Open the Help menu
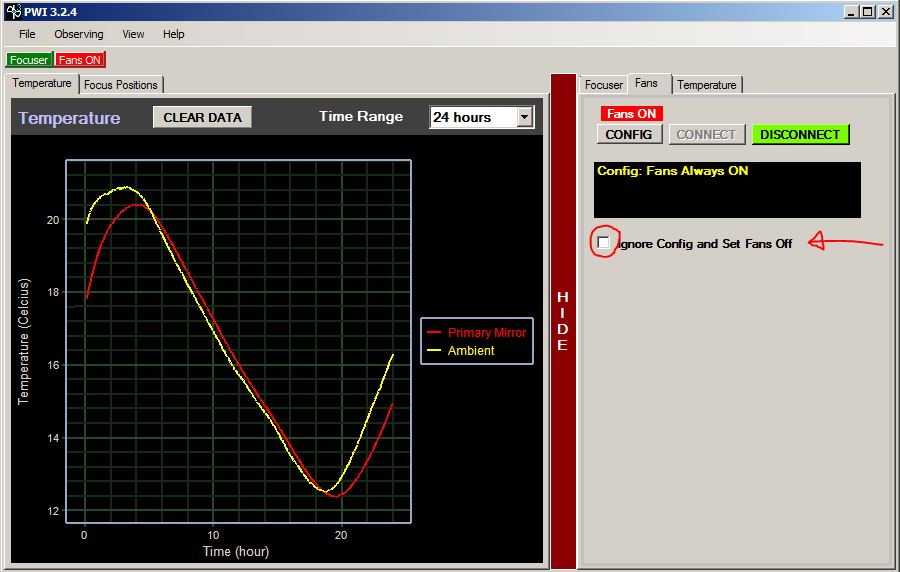This screenshot has height=572, width=900. tap(173, 34)
